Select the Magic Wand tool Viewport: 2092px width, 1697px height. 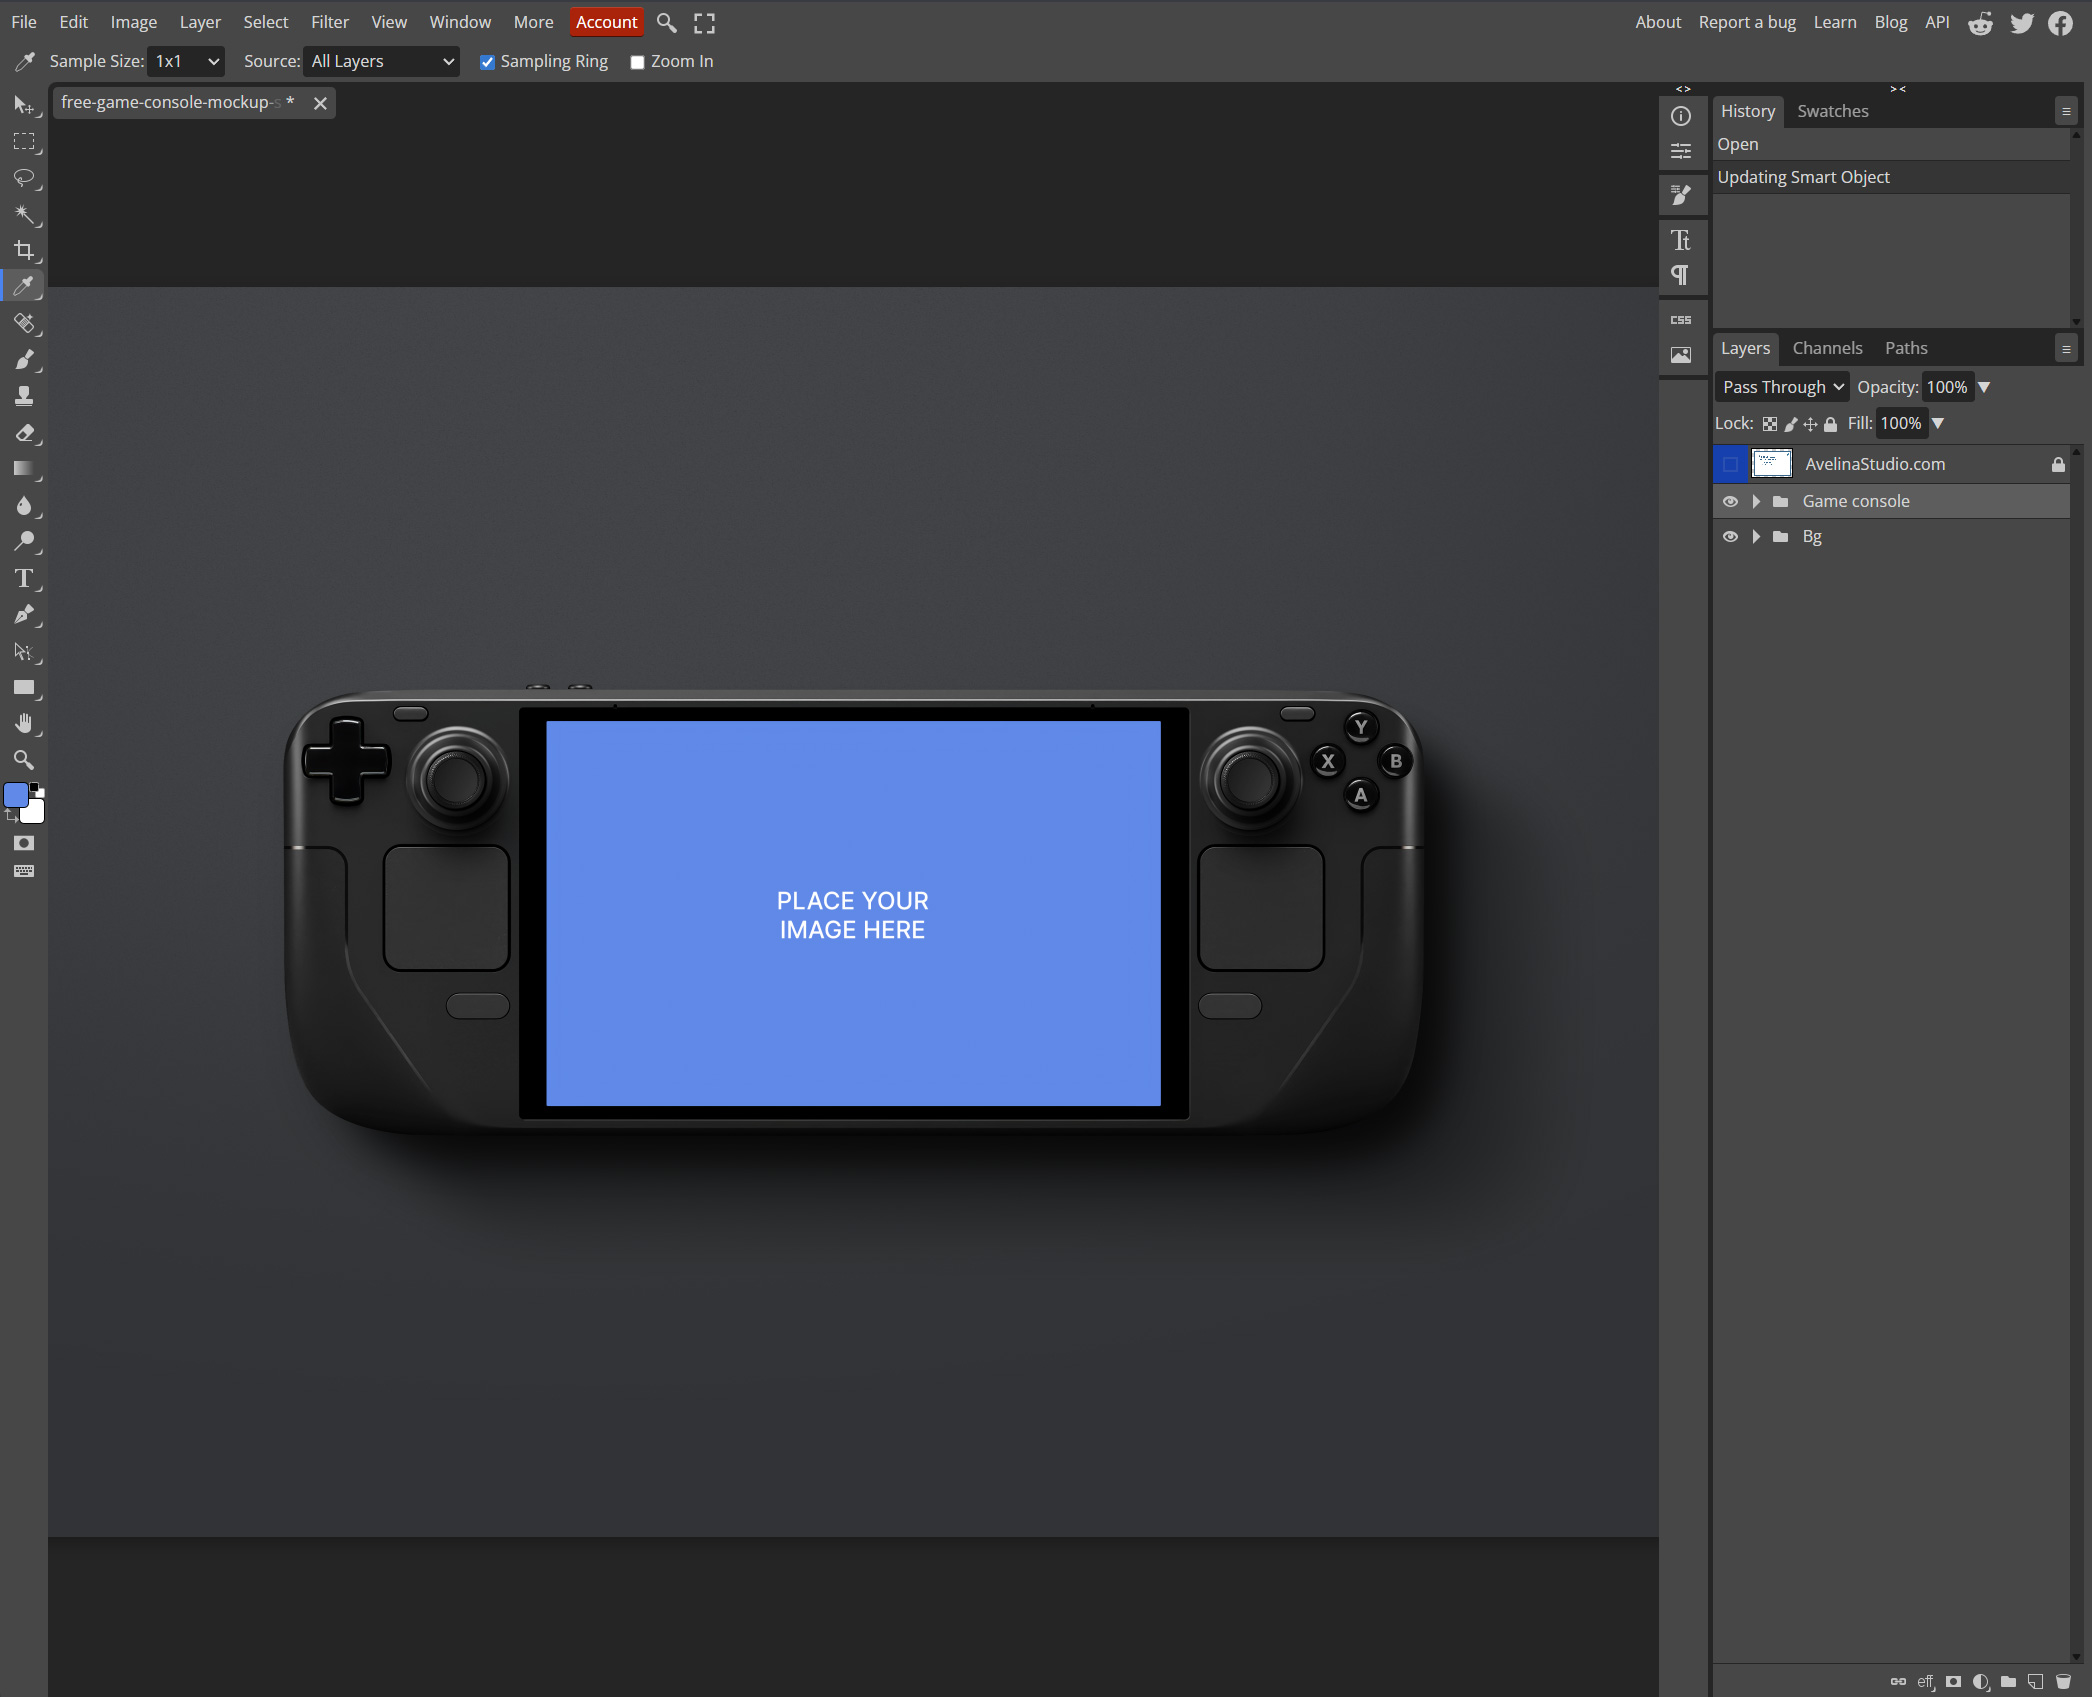pyautogui.click(x=24, y=214)
